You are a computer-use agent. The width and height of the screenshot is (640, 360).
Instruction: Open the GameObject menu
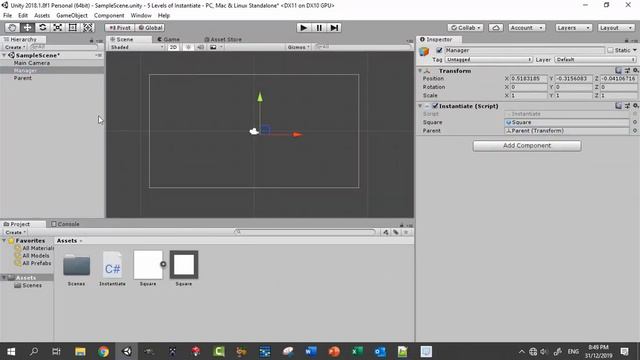click(x=72, y=16)
